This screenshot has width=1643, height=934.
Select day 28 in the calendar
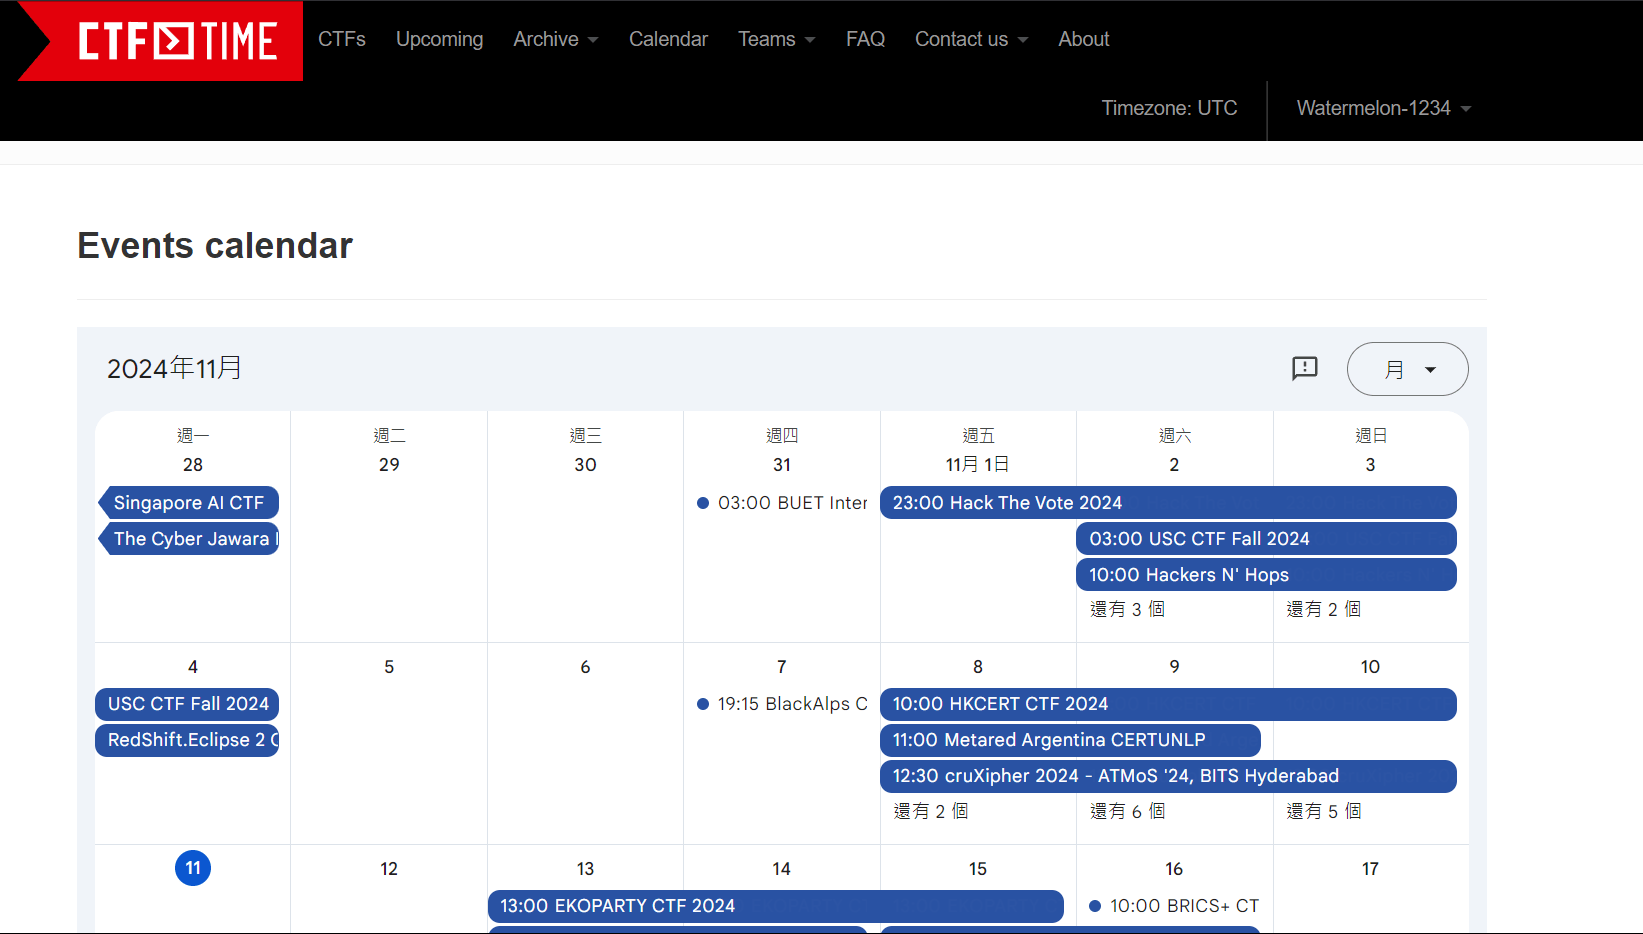[193, 465]
